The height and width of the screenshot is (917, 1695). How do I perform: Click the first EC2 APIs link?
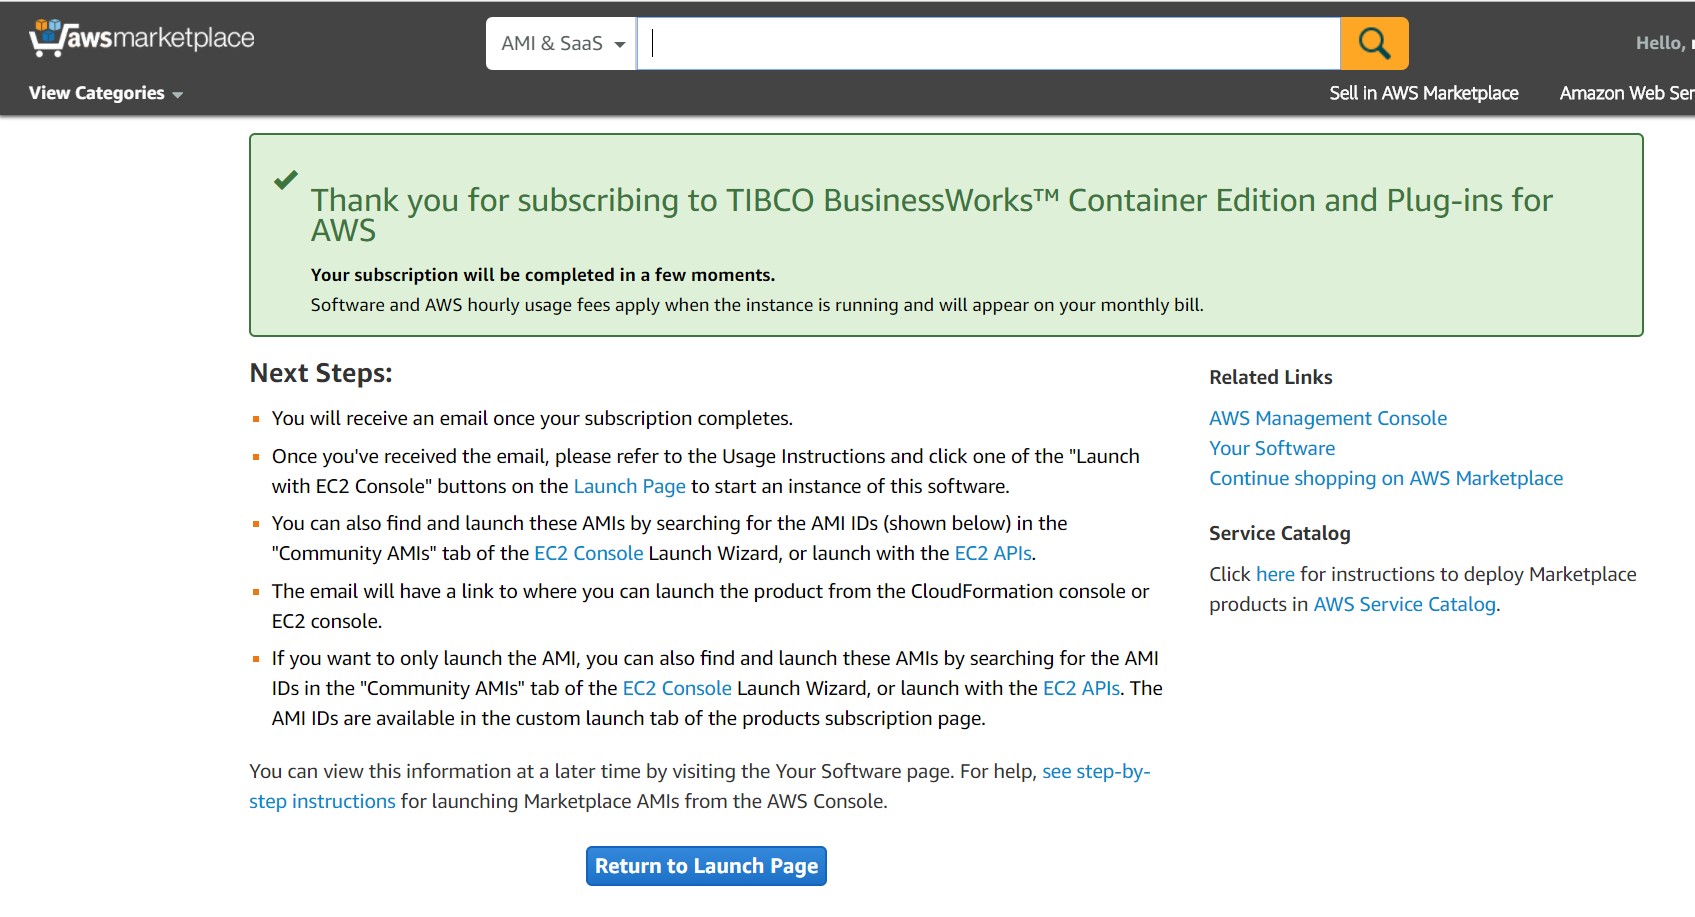[x=992, y=553]
